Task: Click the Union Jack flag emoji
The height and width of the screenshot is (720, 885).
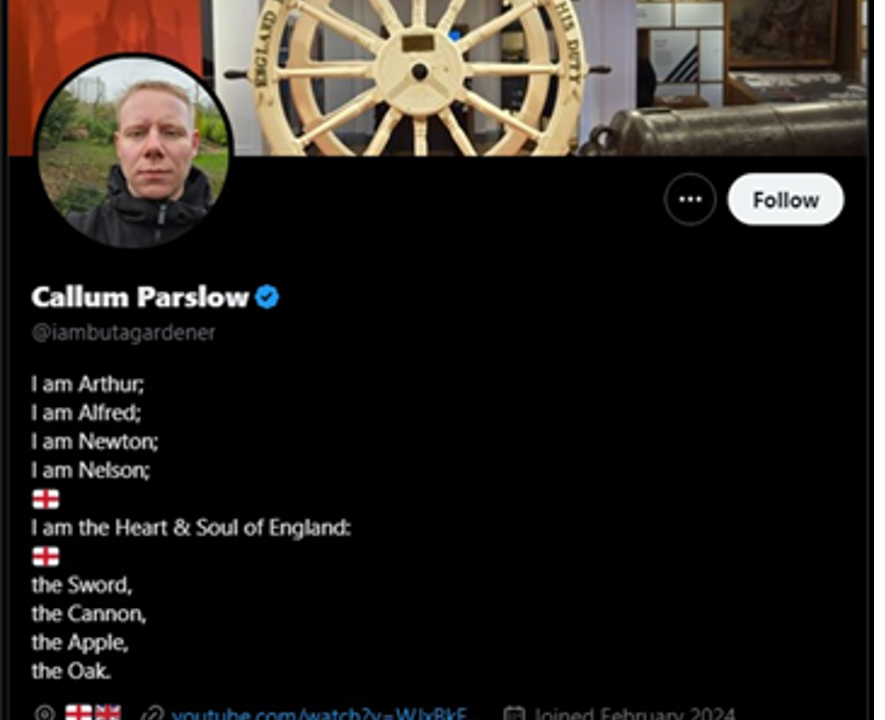Action: (108, 713)
